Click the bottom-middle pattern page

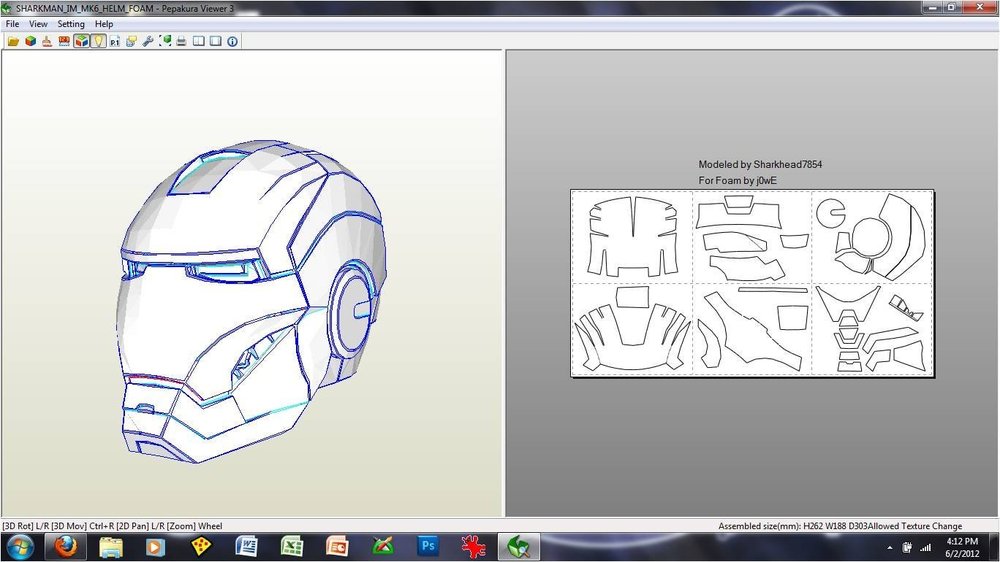point(752,329)
